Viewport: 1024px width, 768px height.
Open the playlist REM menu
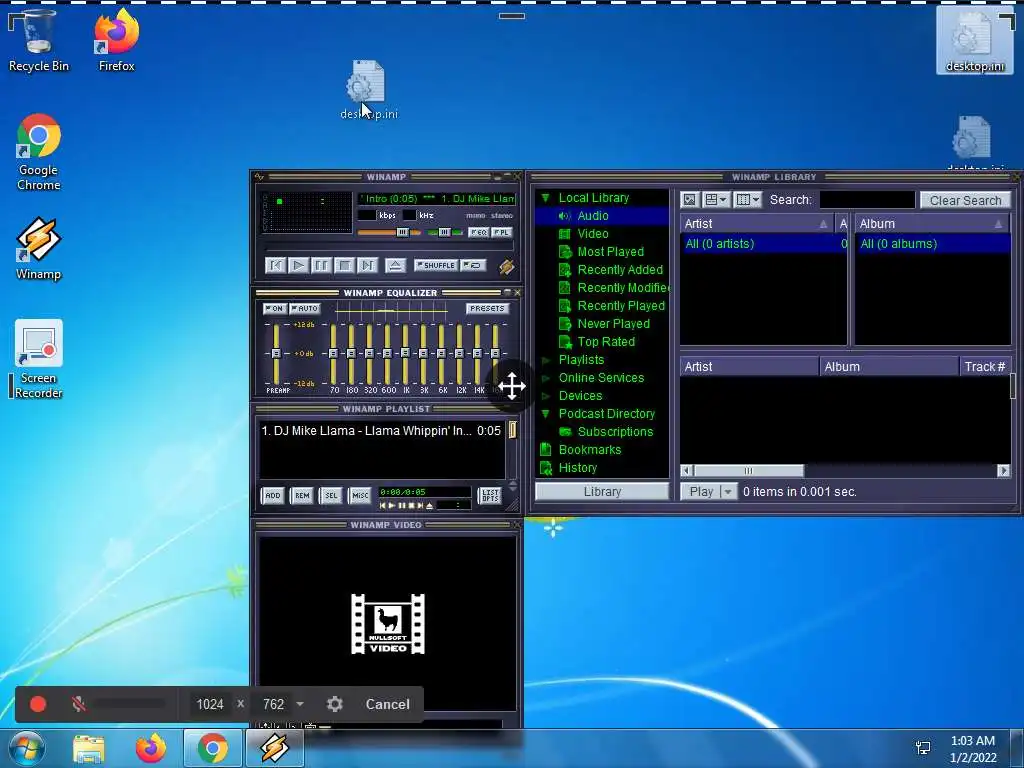pyautogui.click(x=302, y=496)
